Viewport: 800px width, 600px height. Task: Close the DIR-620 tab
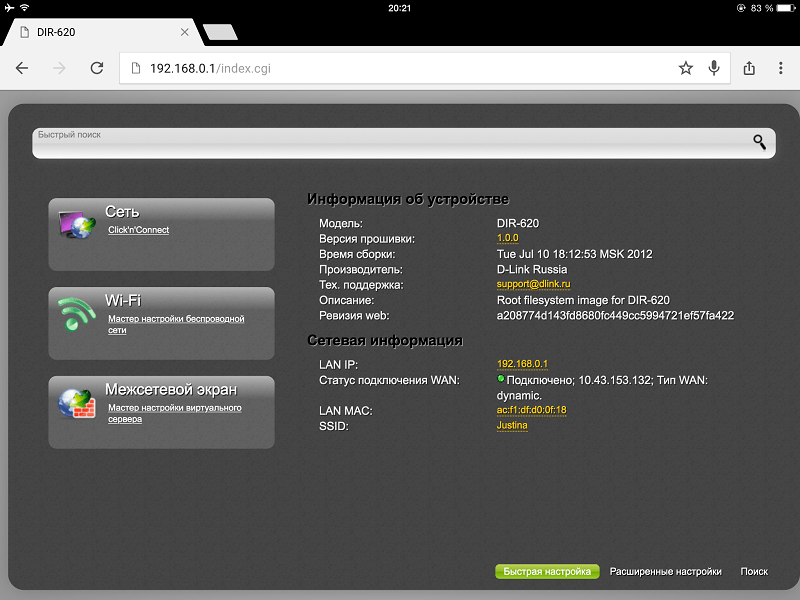[185, 32]
